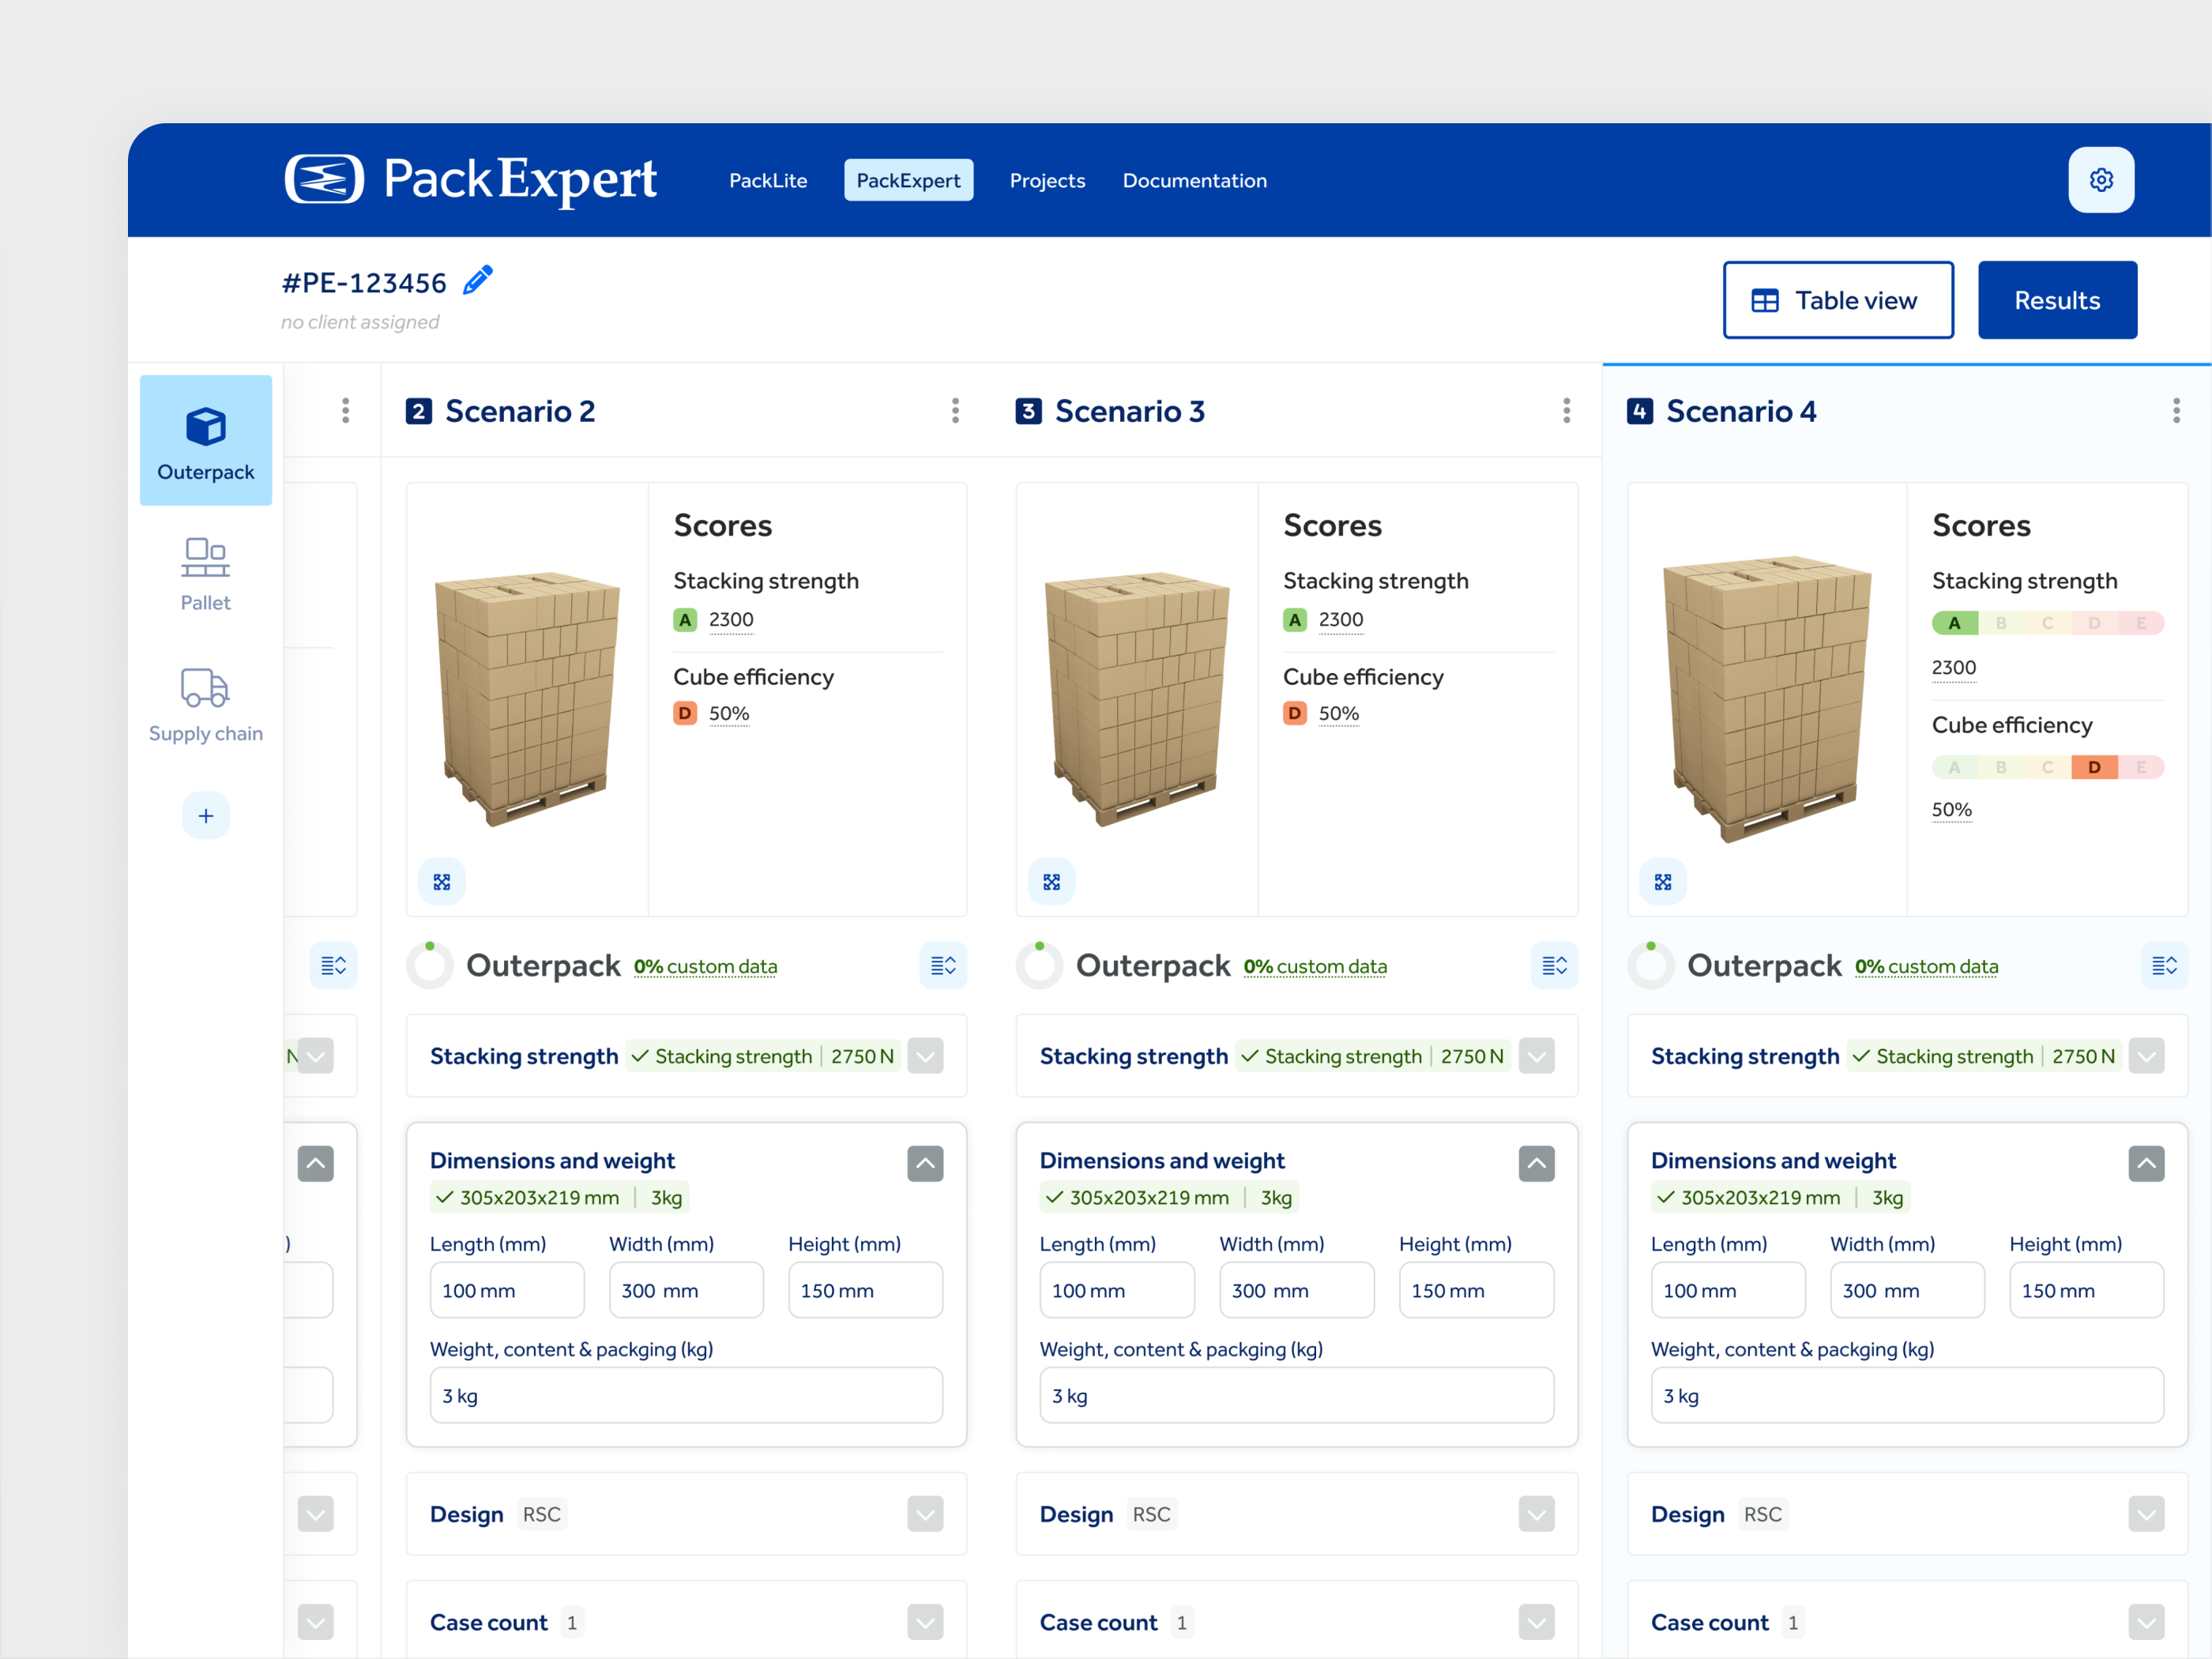Click Scenario 4 number badge
Viewport: 2212px width, 1659px height.
coord(1640,411)
